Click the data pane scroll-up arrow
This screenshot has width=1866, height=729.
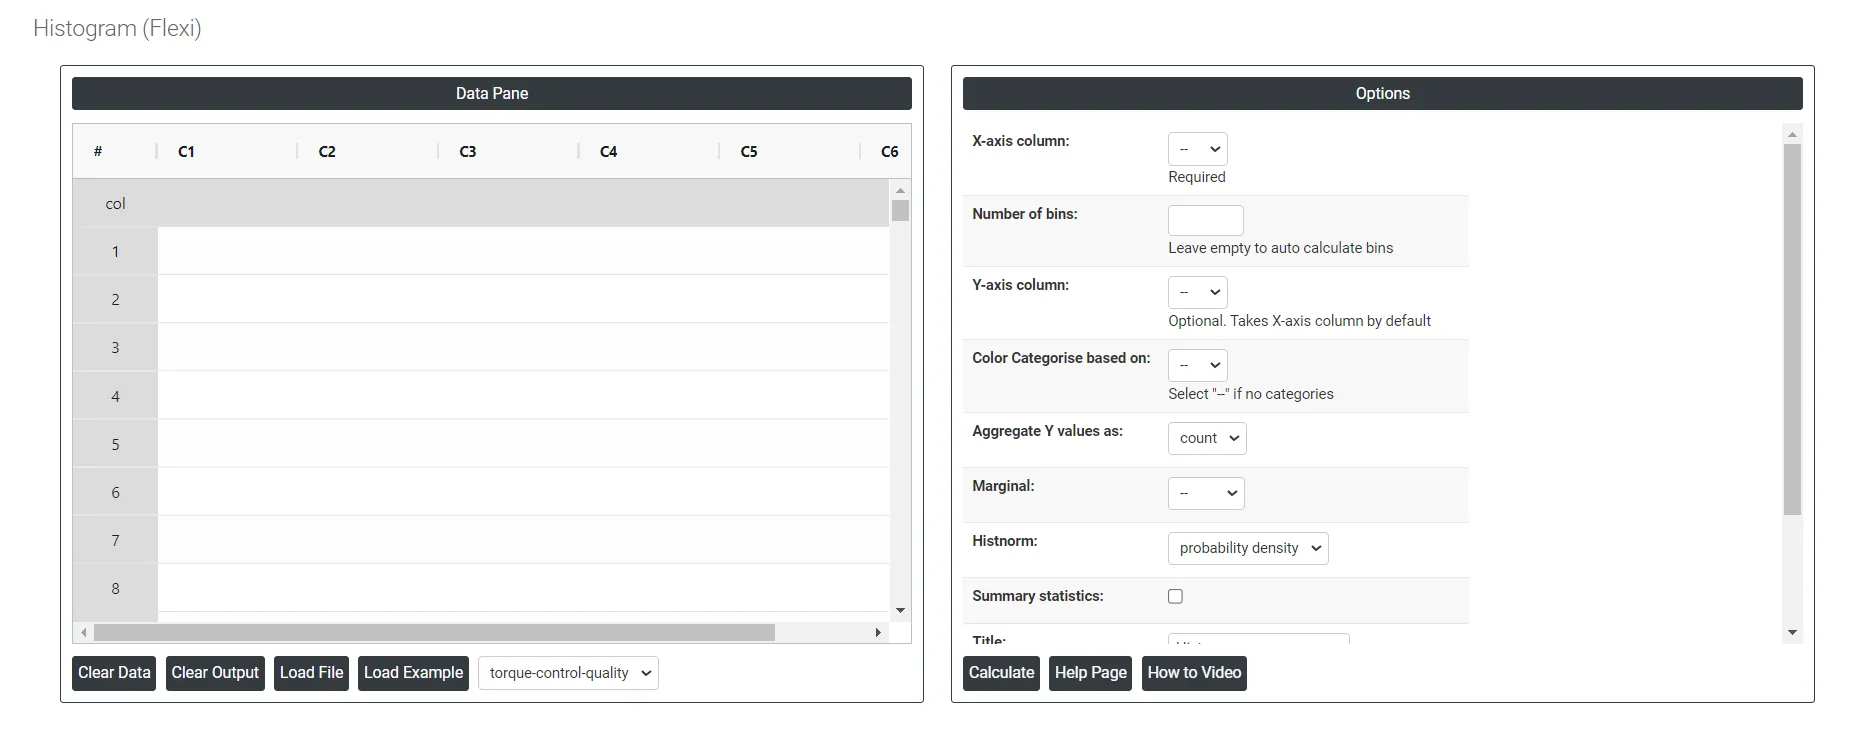pos(900,190)
